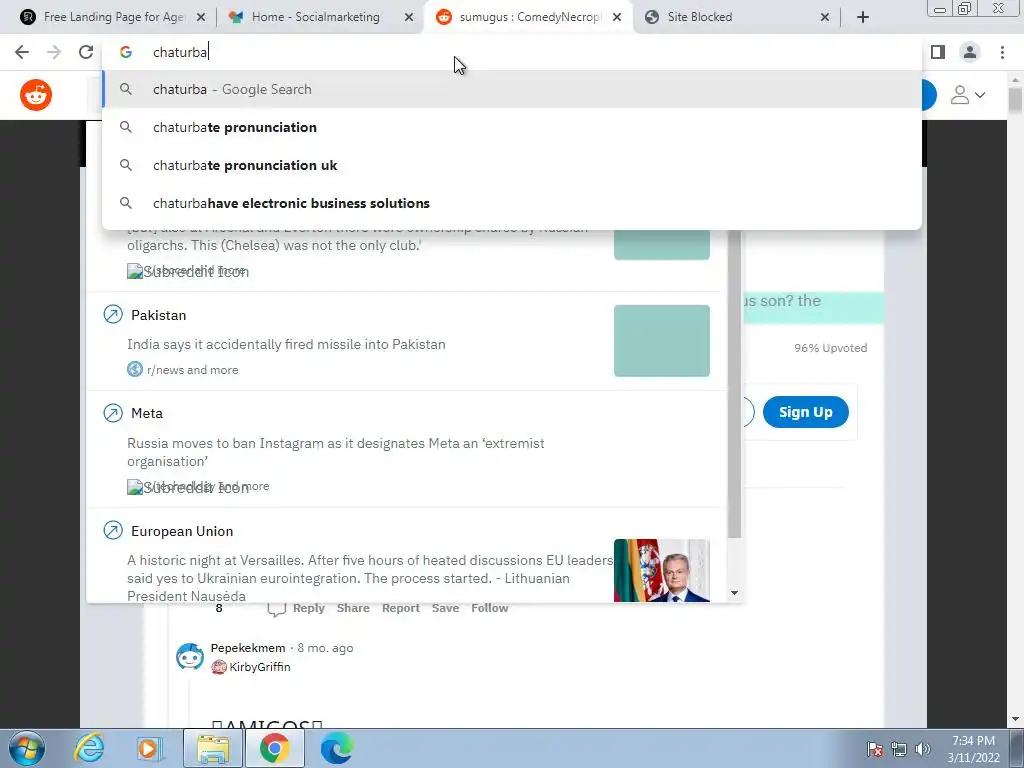Image resolution: width=1024 pixels, height=768 pixels.
Task: Open the Pakistan story thumbnail
Action: pyautogui.click(x=662, y=341)
